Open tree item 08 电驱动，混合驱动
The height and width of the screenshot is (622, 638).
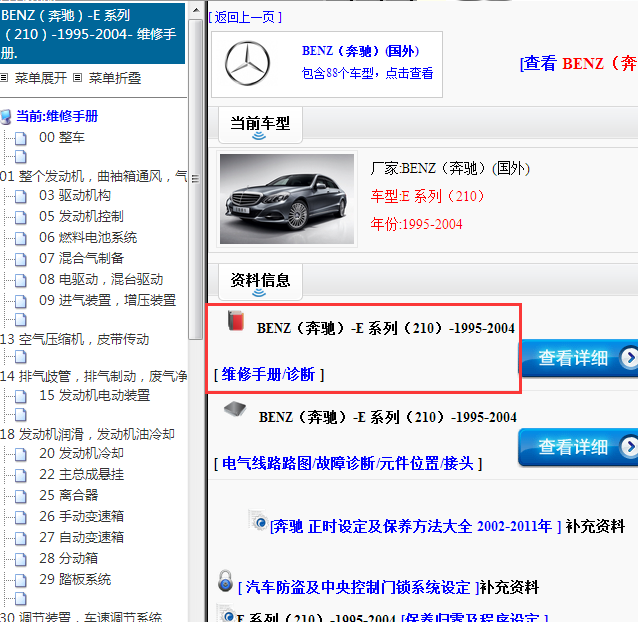pyautogui.click(x=101, y=279)
